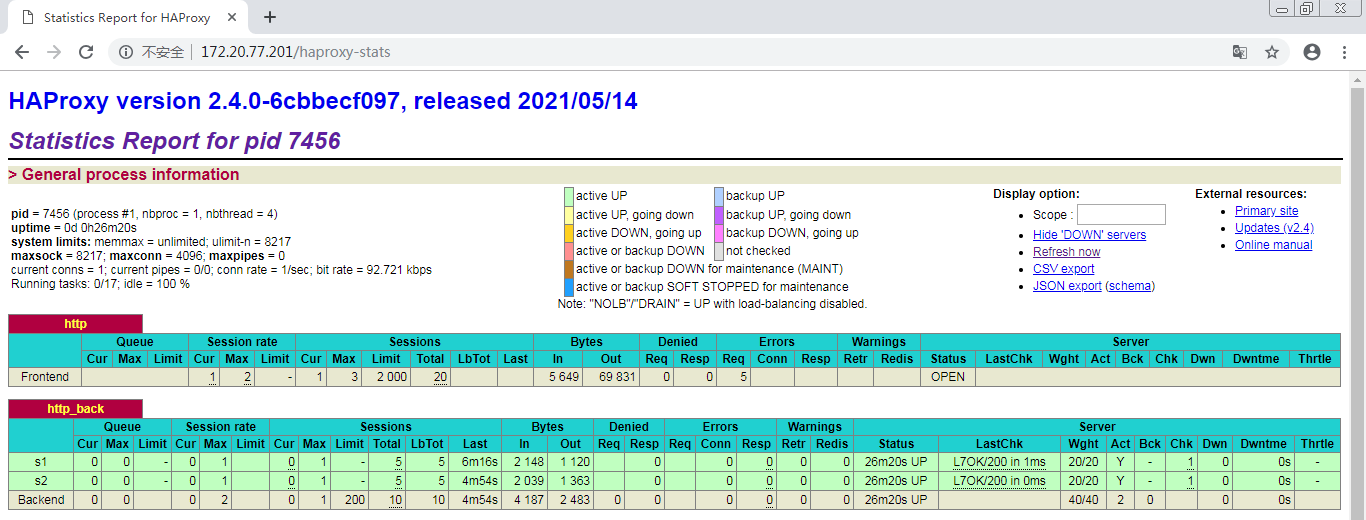Click the restore window button
This screenshot has width=1366, height=520.
[1307, 9]
